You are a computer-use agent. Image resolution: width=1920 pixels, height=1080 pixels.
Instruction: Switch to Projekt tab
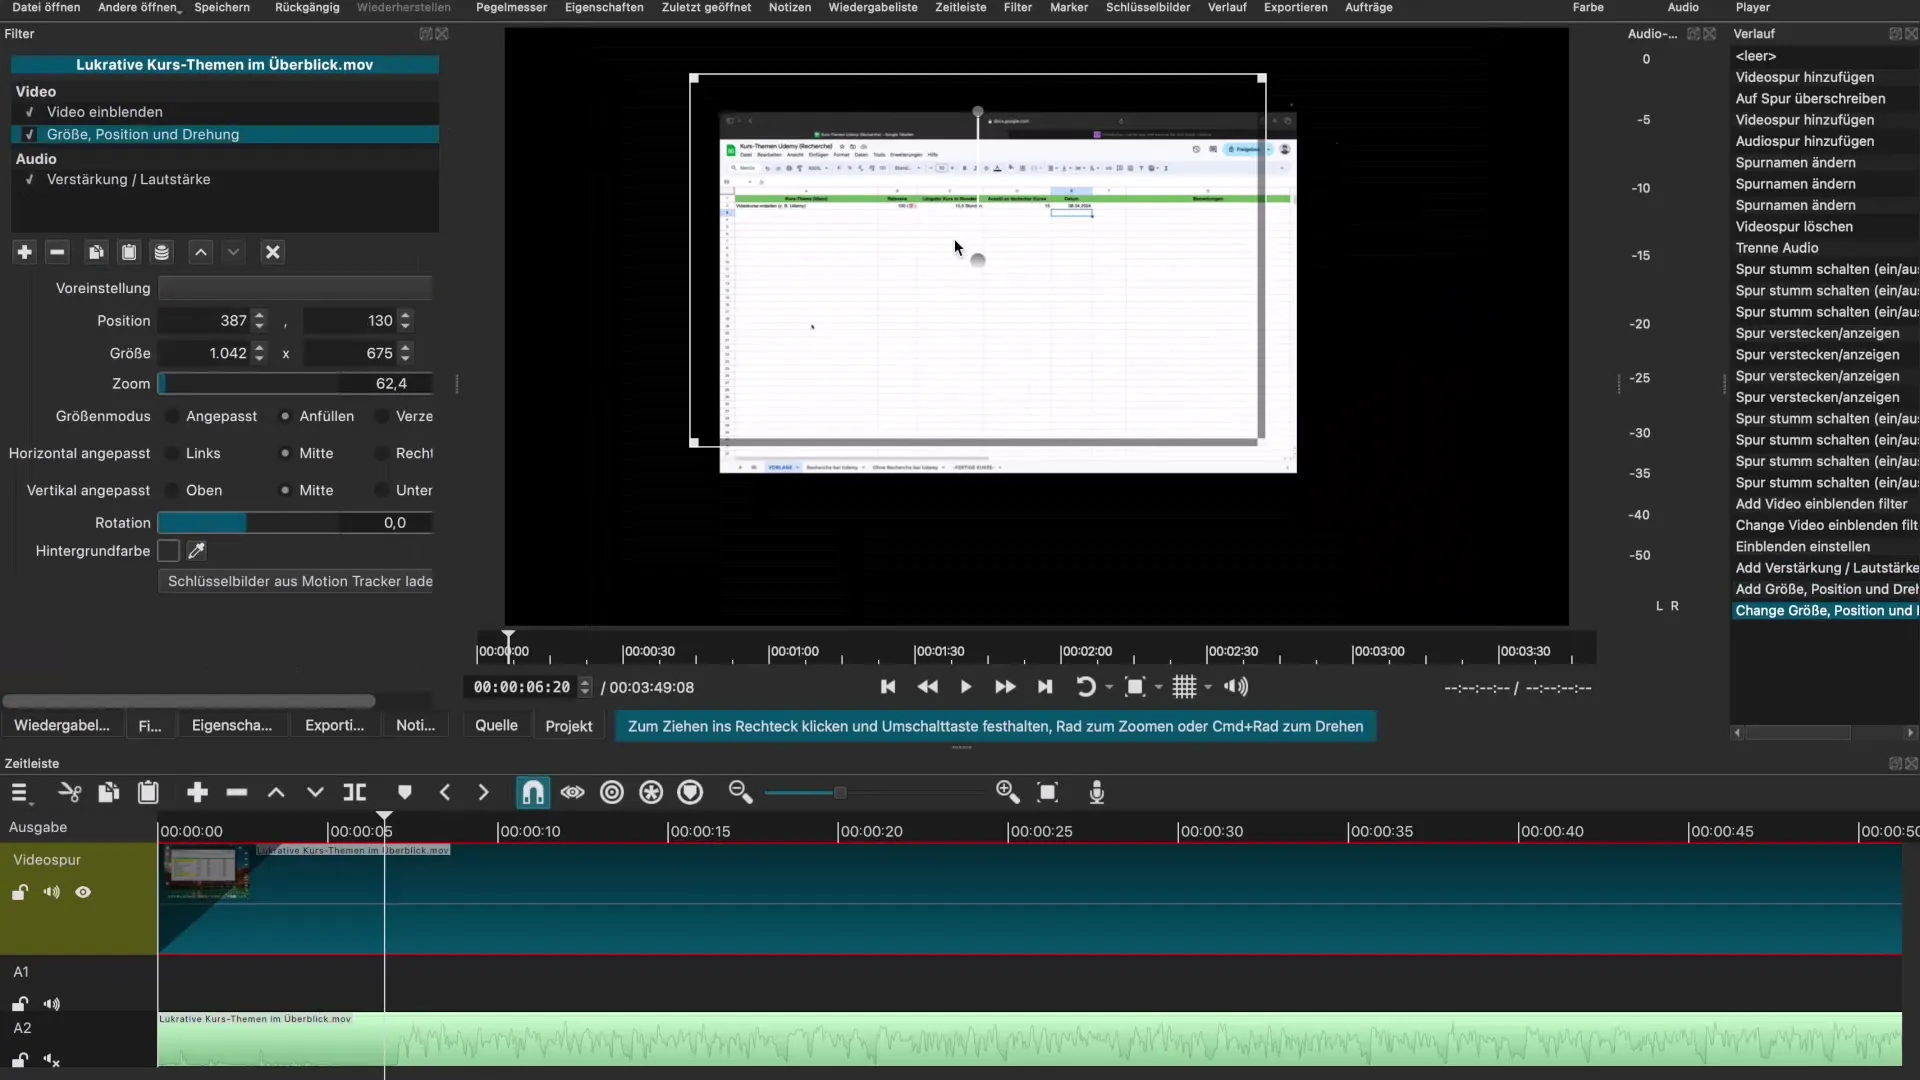(x=569, y=726)
